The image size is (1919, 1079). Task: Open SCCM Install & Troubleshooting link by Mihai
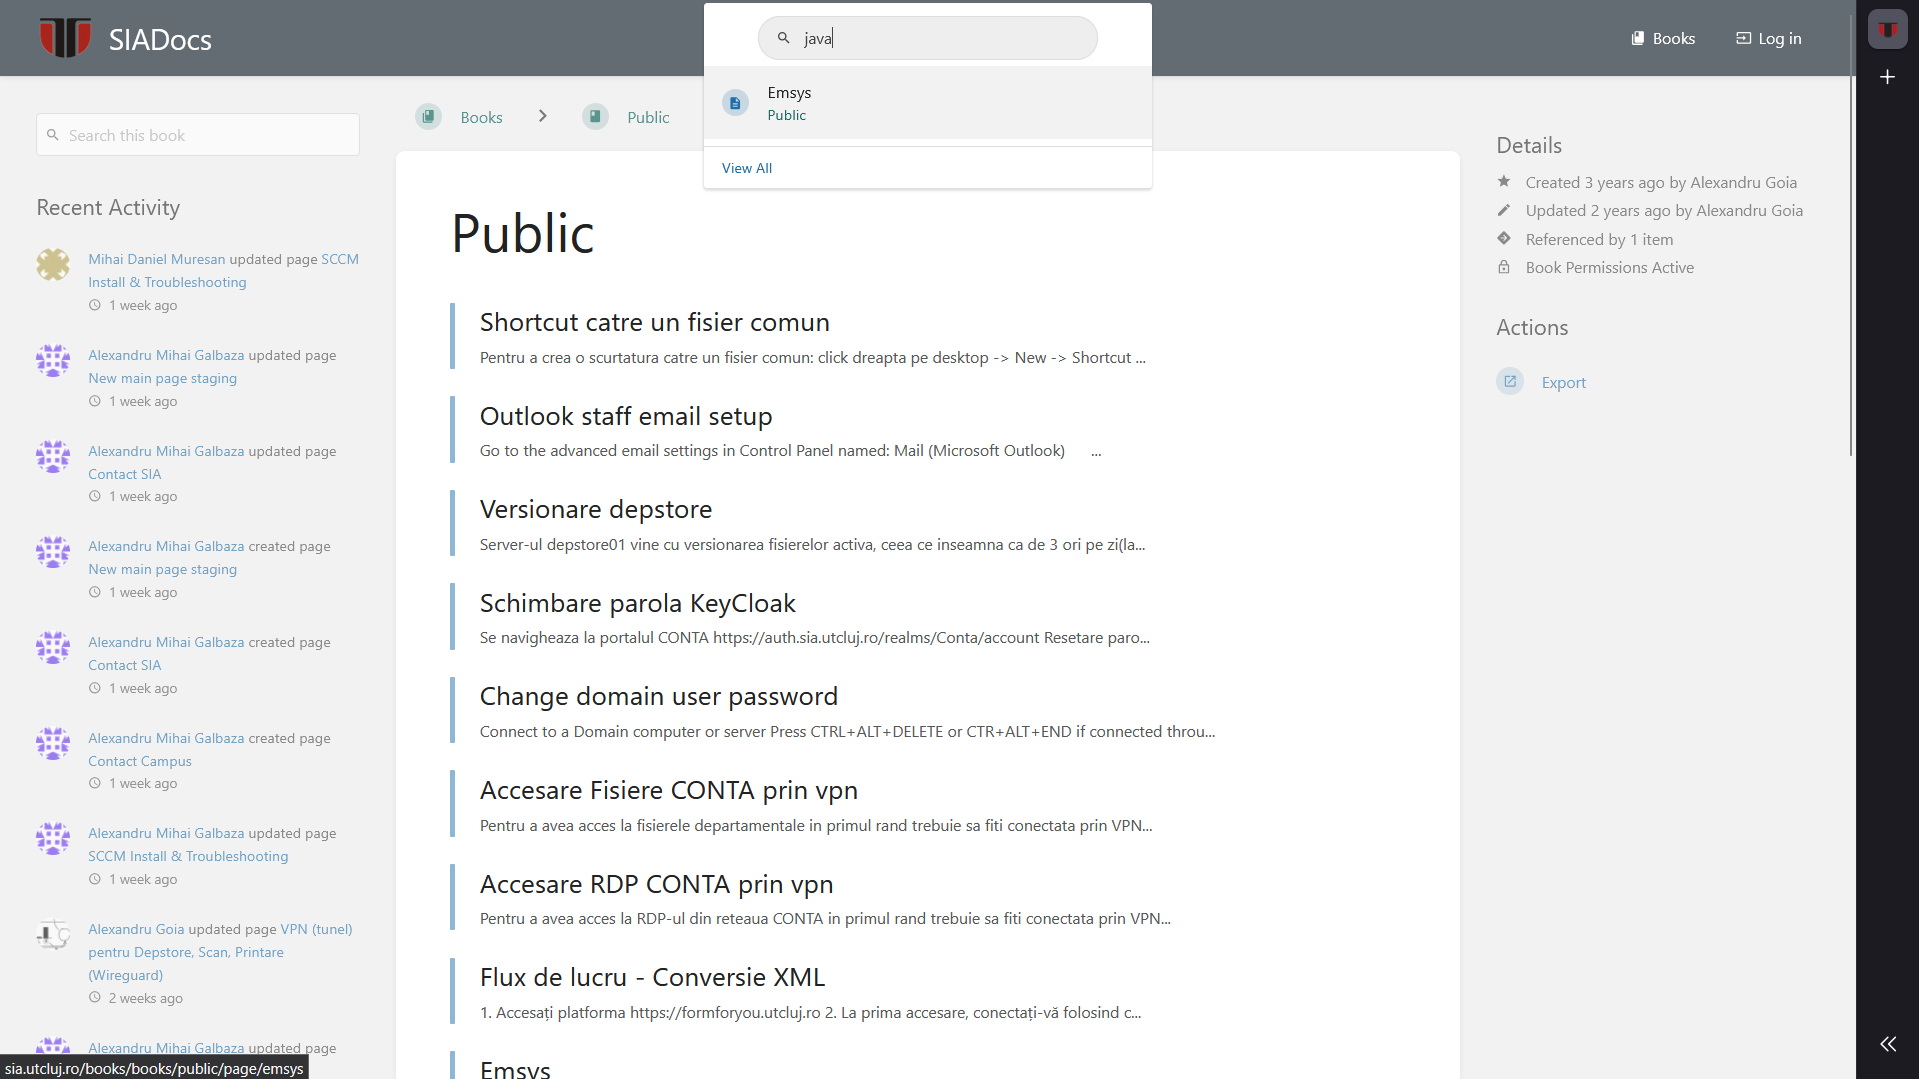(x=223, y=271)
